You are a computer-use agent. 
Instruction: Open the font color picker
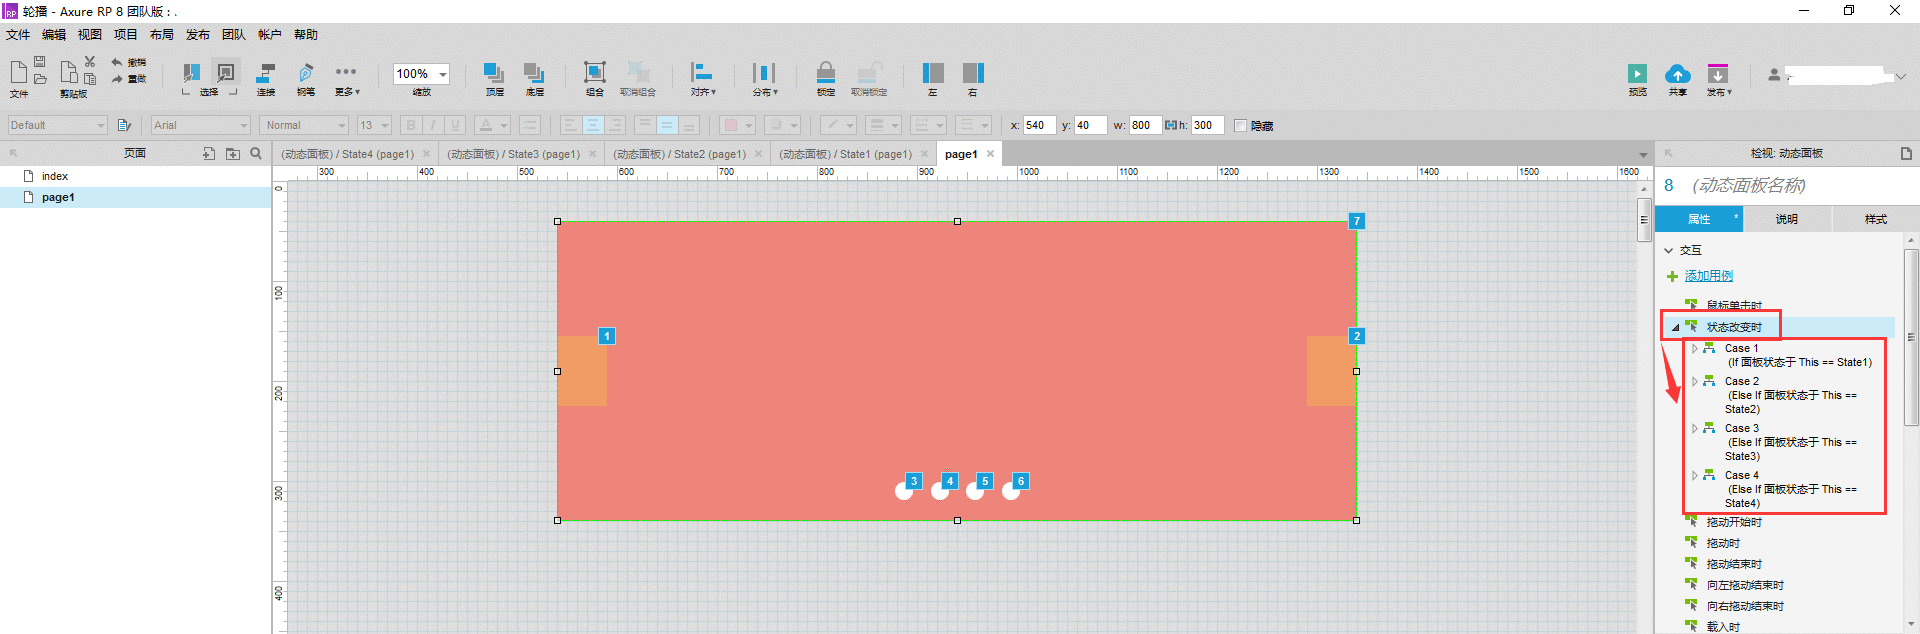(492, 125)
